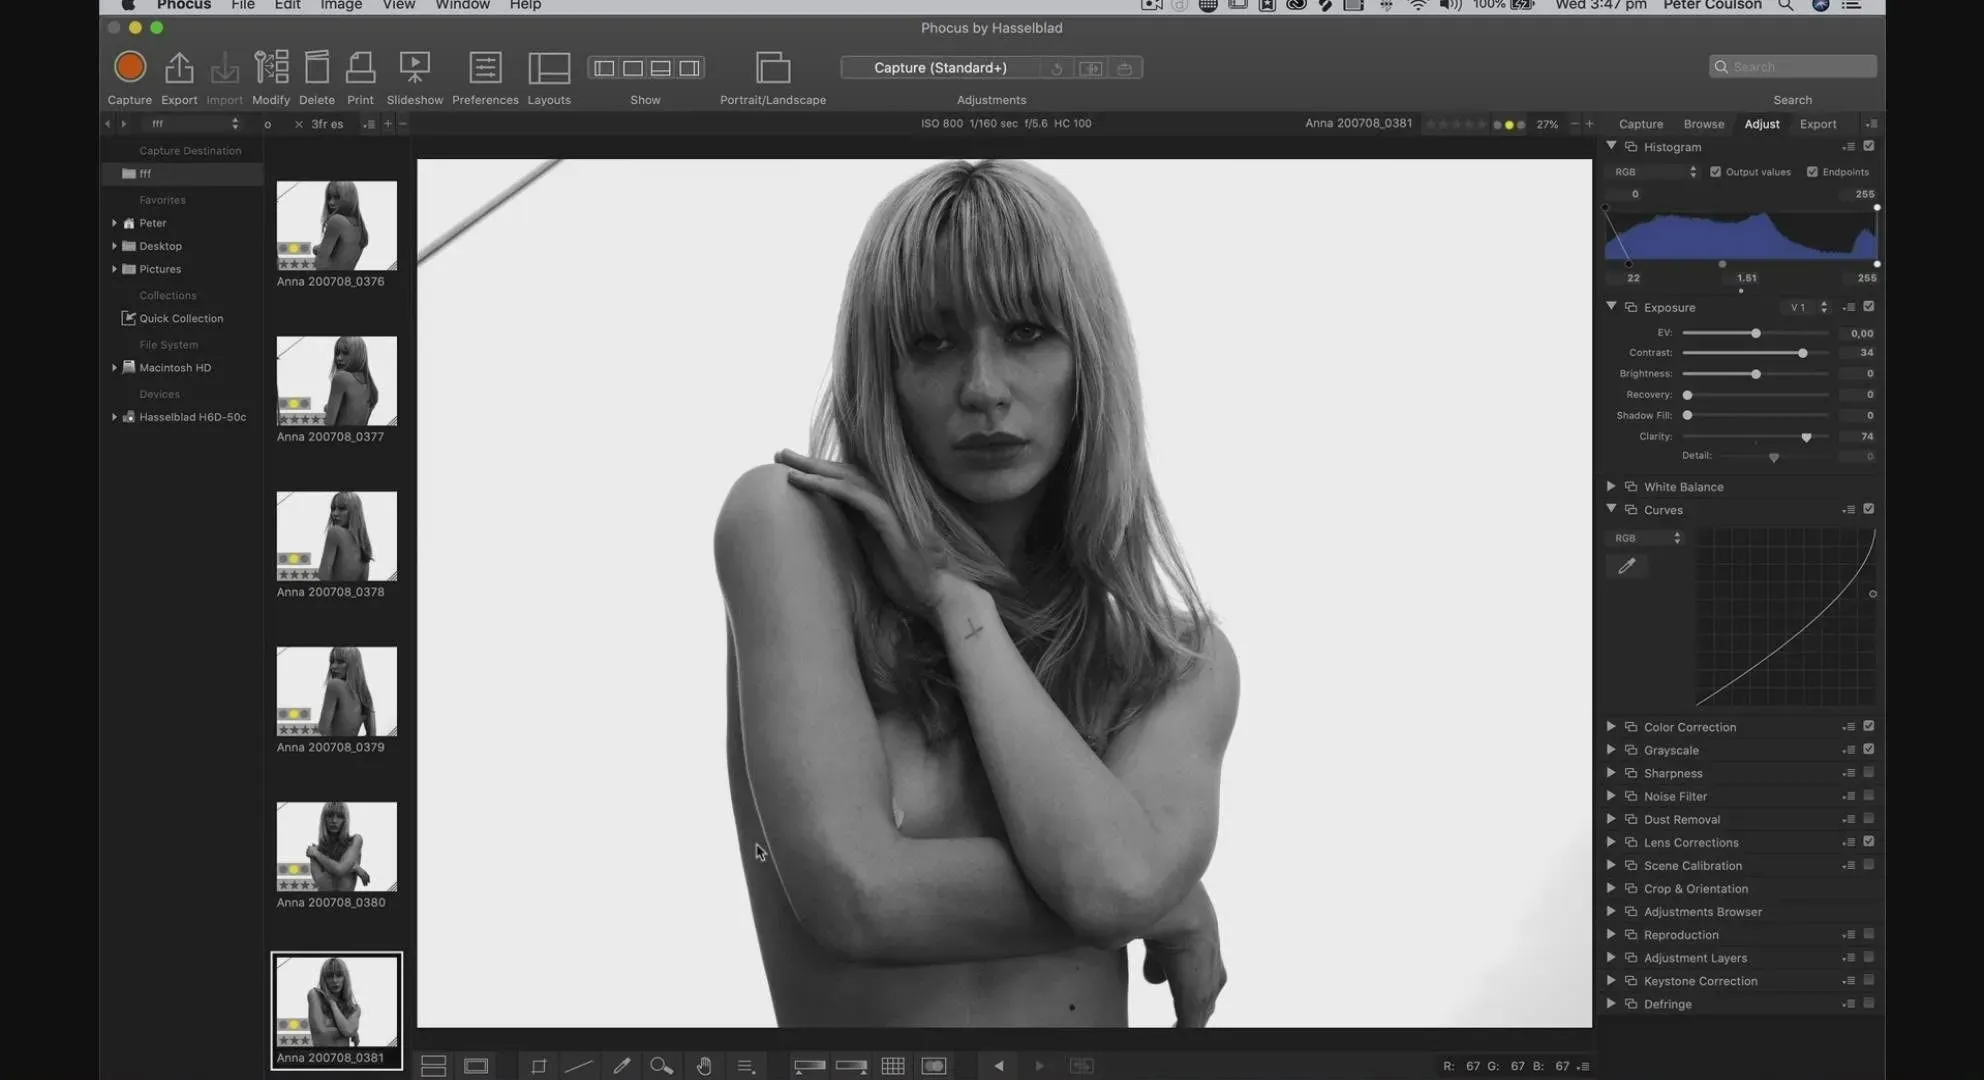Click the Portrait/Landscape rotate icon

point(772,68)
